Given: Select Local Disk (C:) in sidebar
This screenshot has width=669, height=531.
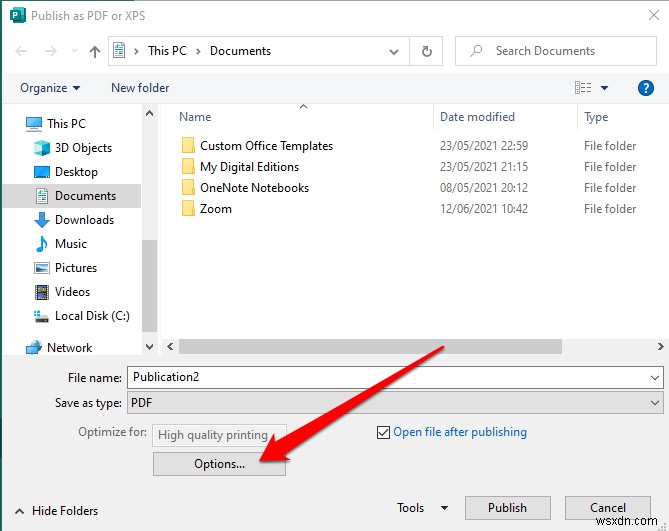Looking at the screenshot, I should pos(92,316).
